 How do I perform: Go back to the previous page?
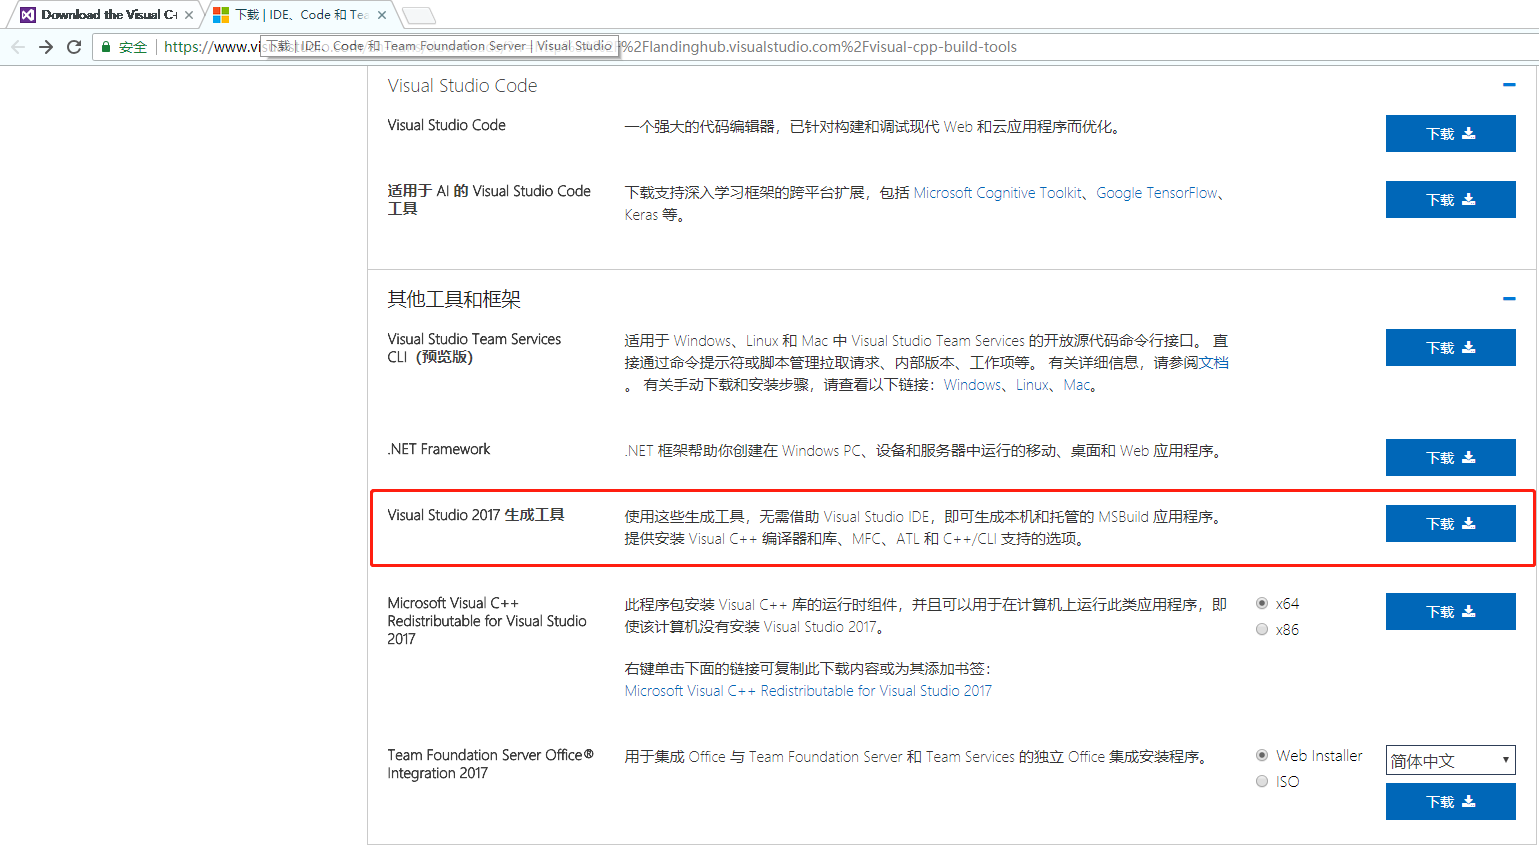(18, 47)
